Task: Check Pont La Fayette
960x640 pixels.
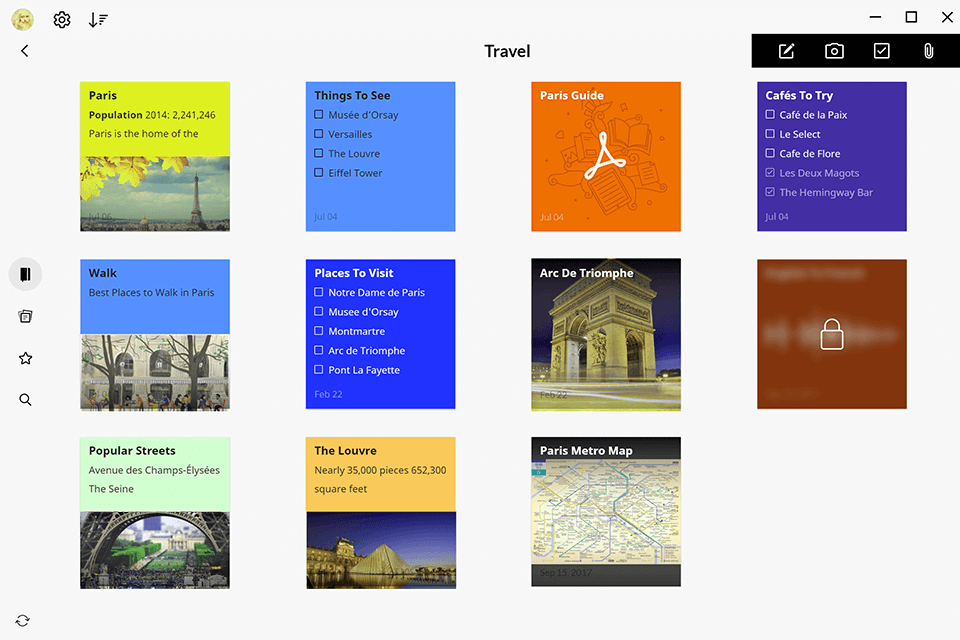Action: pyautogui.click(x=318, y=370)
